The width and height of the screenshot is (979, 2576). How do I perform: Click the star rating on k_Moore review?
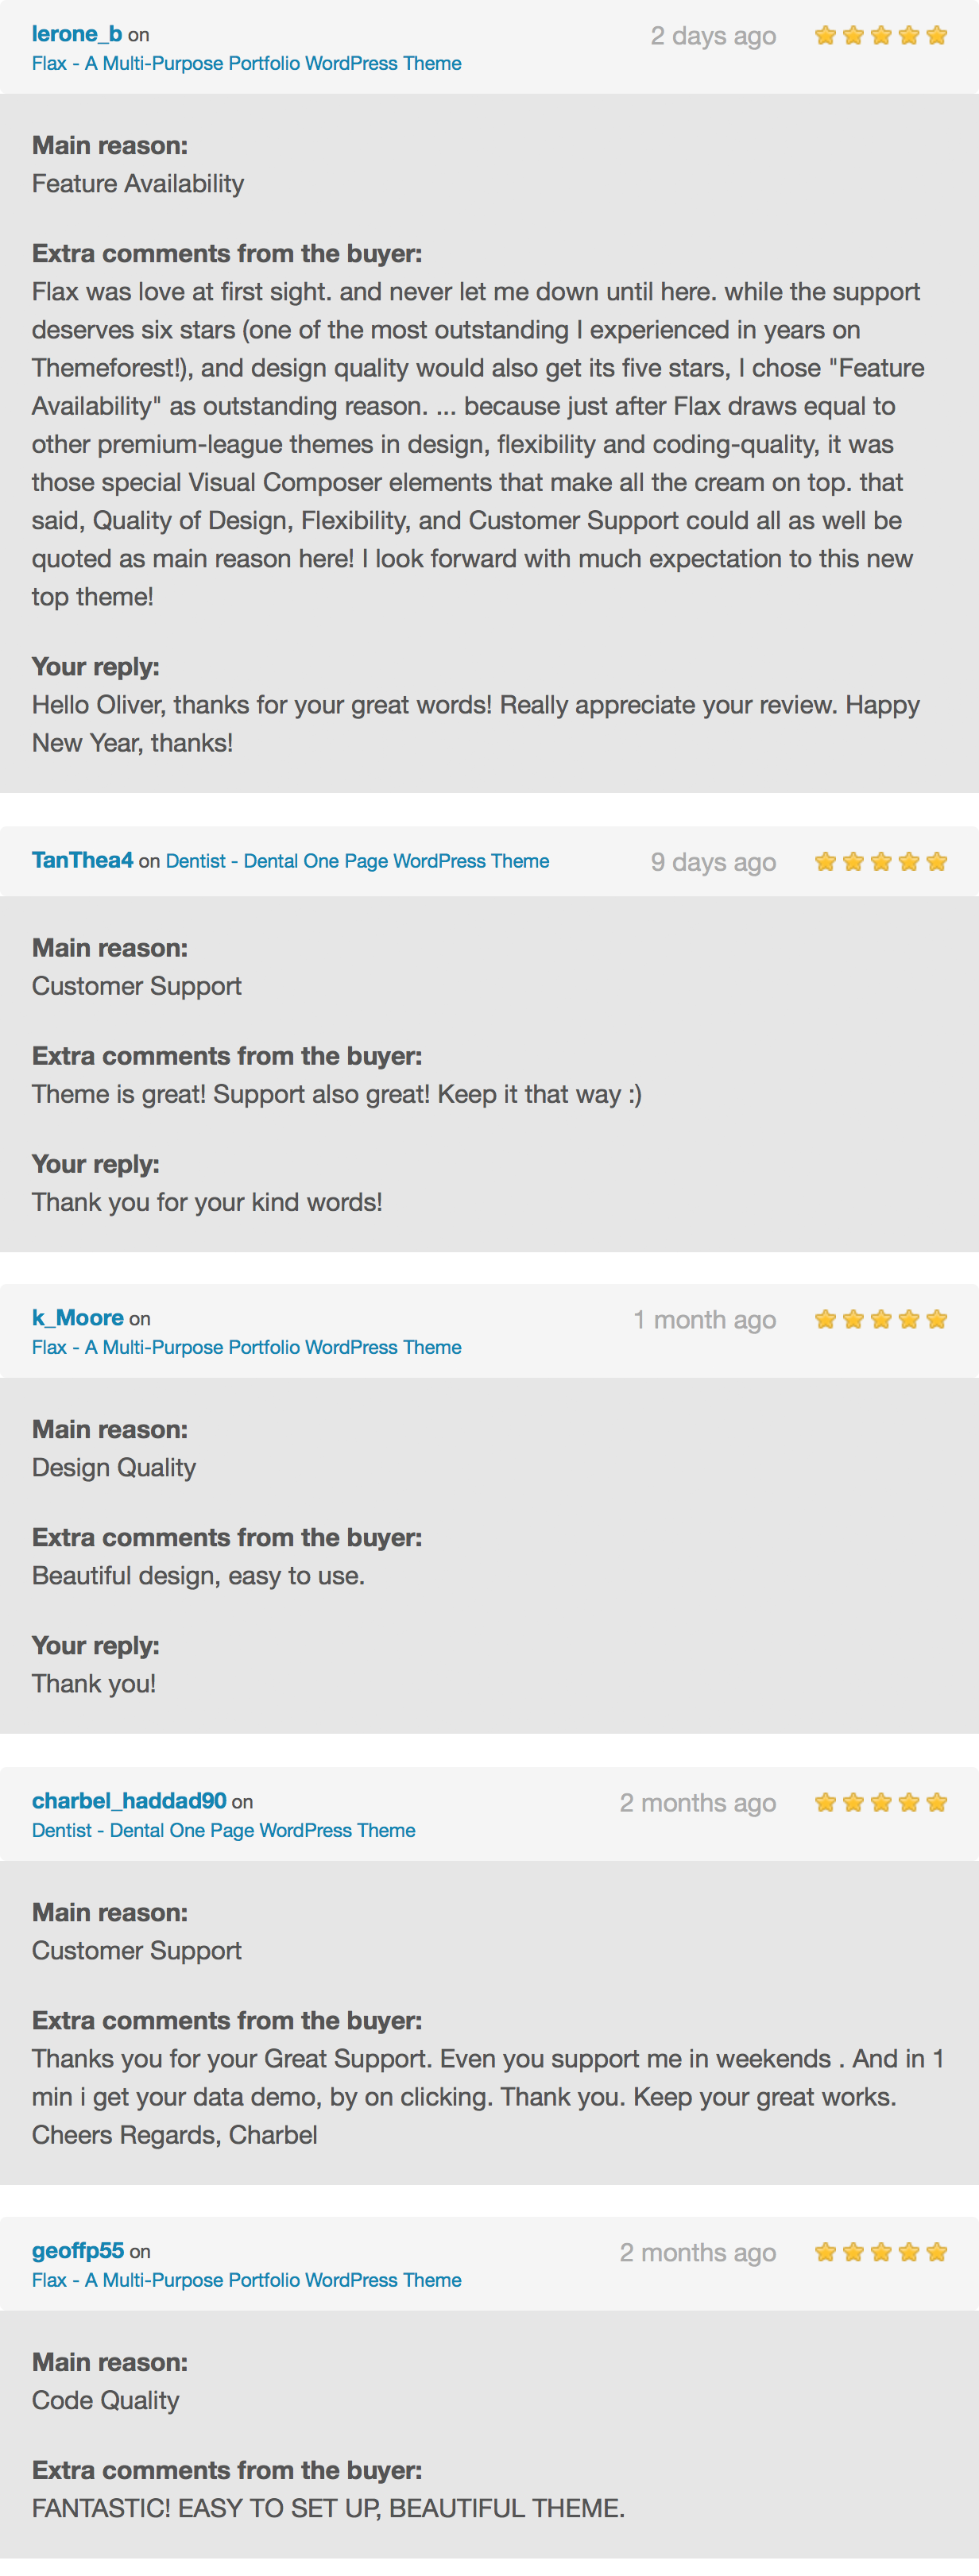coord(880,1320)
